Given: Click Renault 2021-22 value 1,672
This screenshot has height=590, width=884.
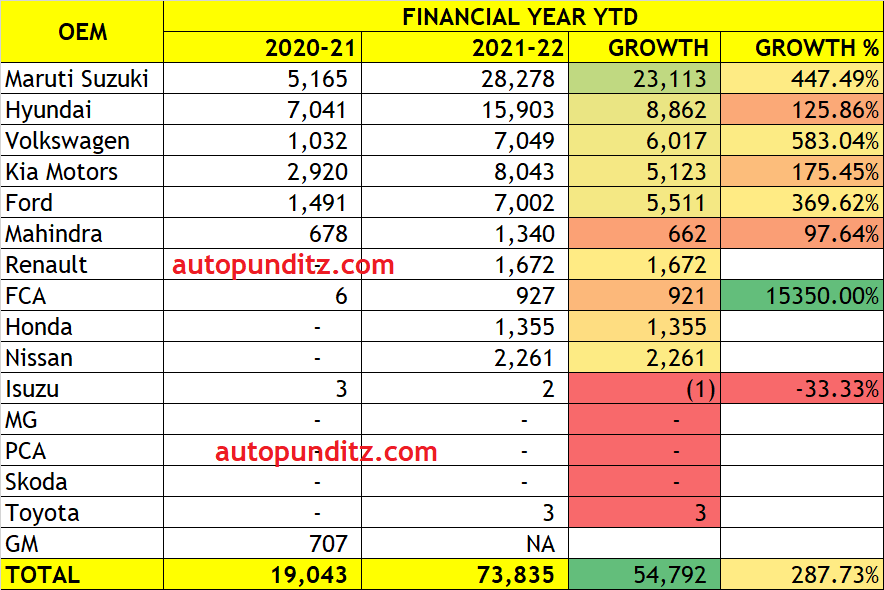Looking at the screenshot, I should pos(524,265).
